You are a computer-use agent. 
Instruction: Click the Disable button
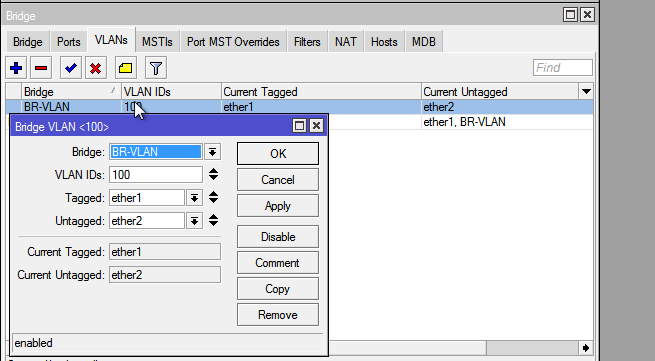click(x=278, y=236)
